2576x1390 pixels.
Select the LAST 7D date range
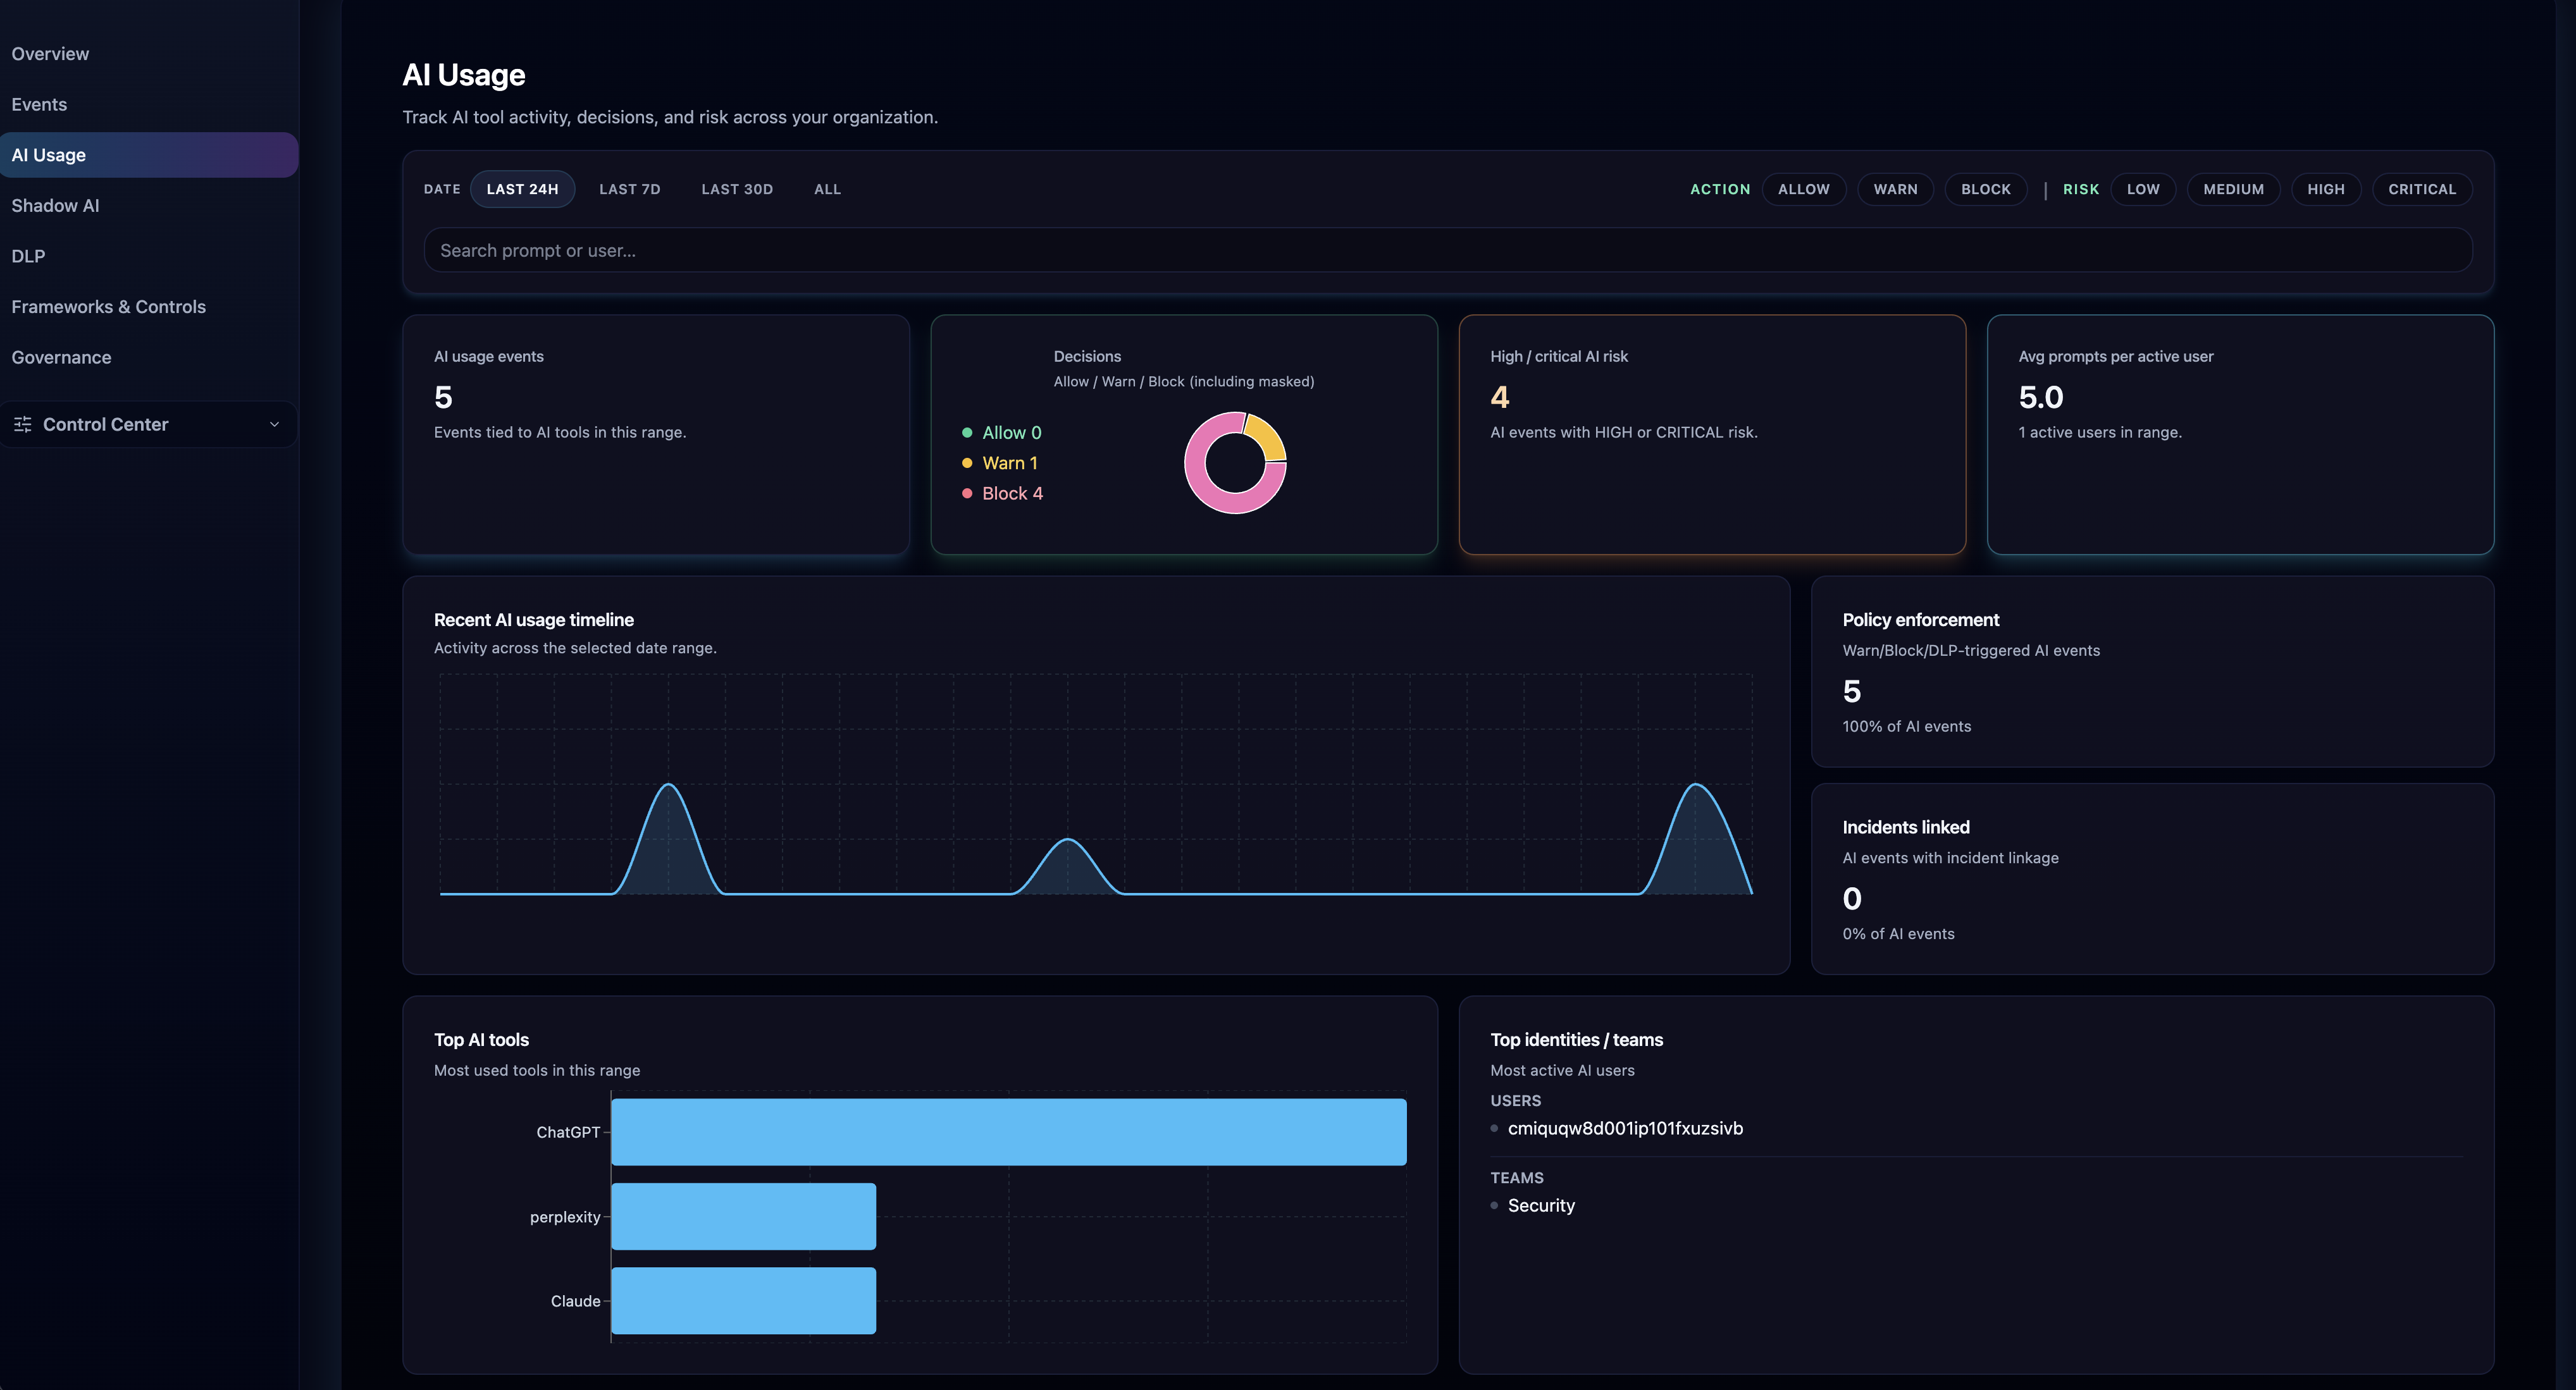(629, 189)
